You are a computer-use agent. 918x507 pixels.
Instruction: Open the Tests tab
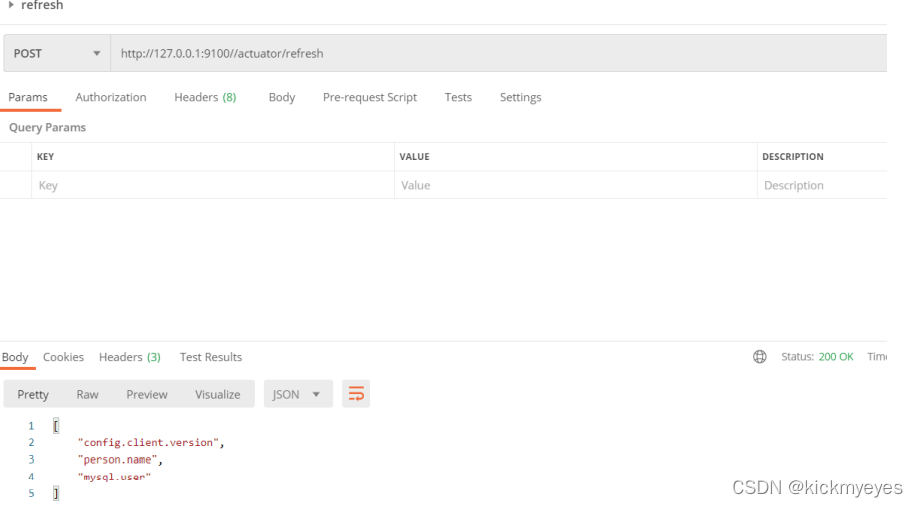point(458,97)
